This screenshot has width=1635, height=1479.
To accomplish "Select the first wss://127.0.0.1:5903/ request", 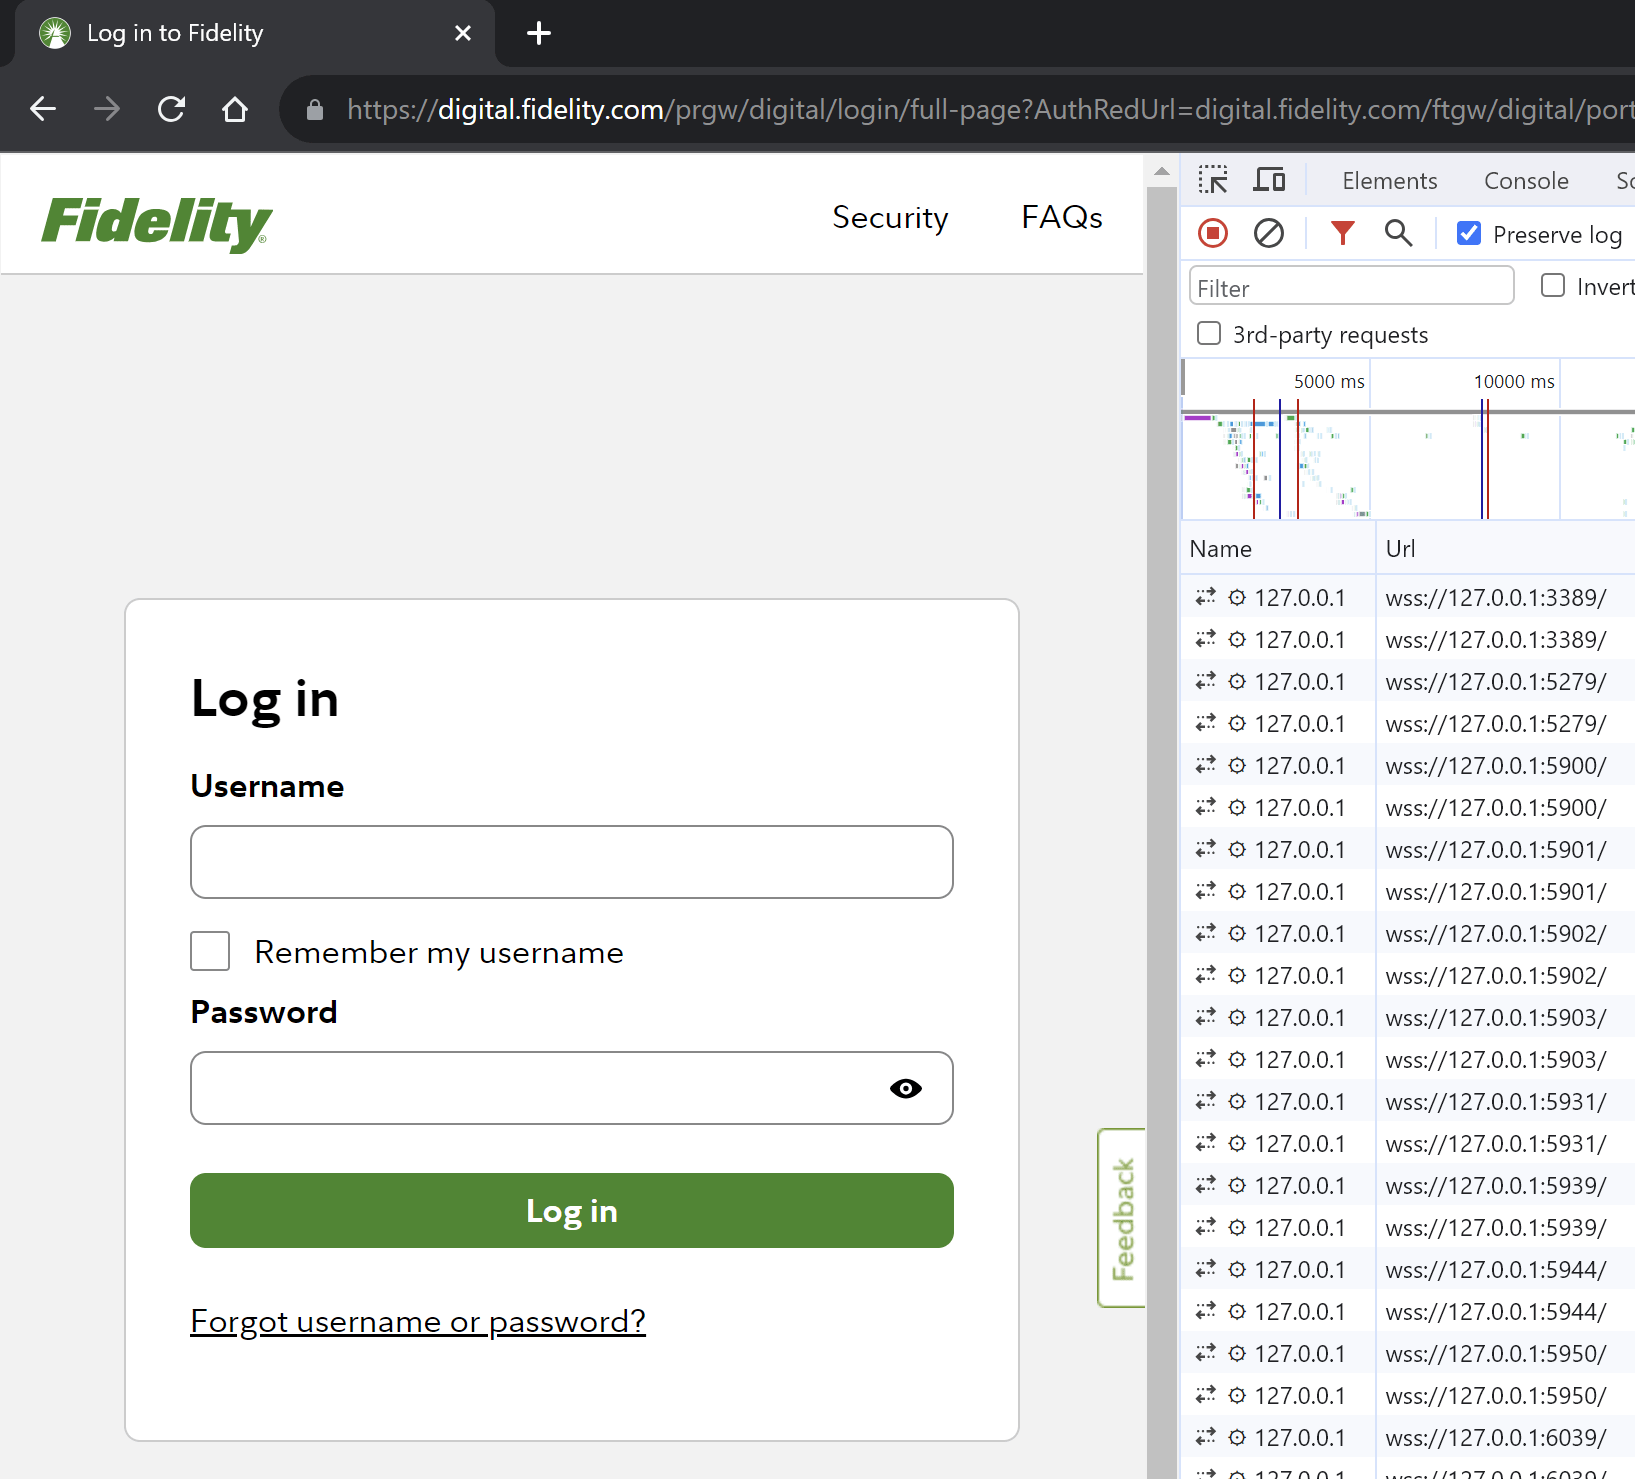I will [1408, 1017].
